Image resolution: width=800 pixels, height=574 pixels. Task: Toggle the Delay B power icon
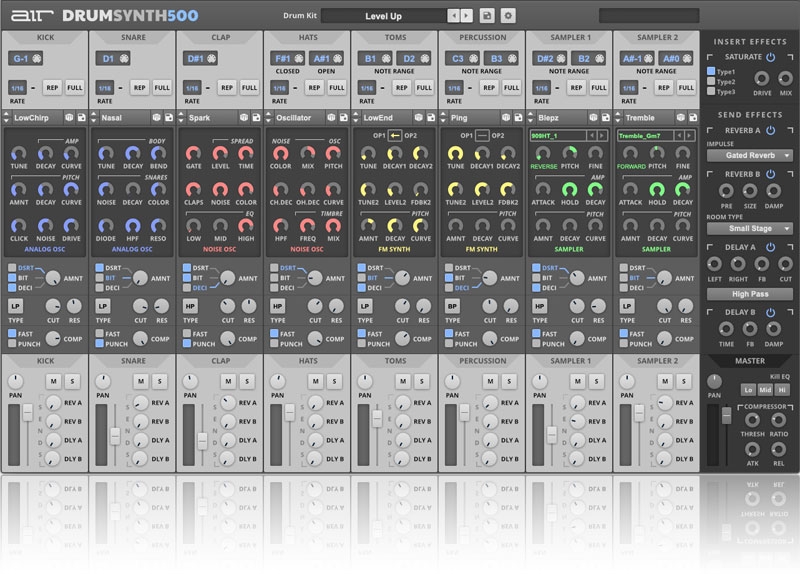pyautogui.click(x=770, y=313)
